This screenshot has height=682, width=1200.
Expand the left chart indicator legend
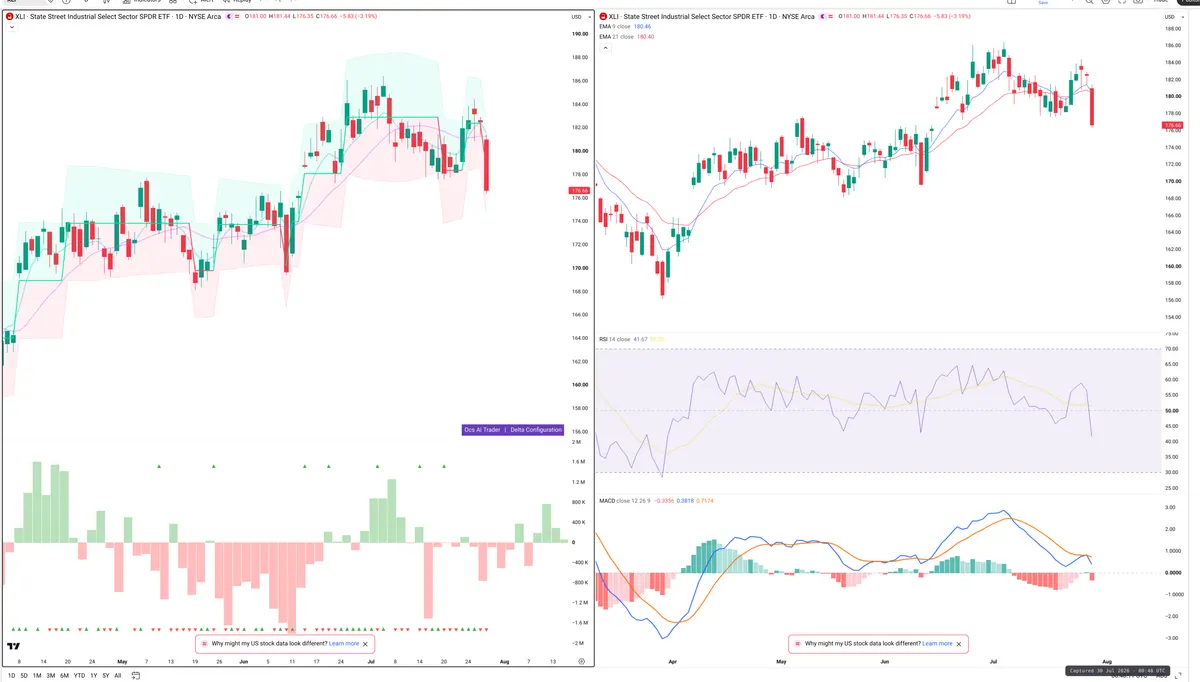tap(12, 27)
